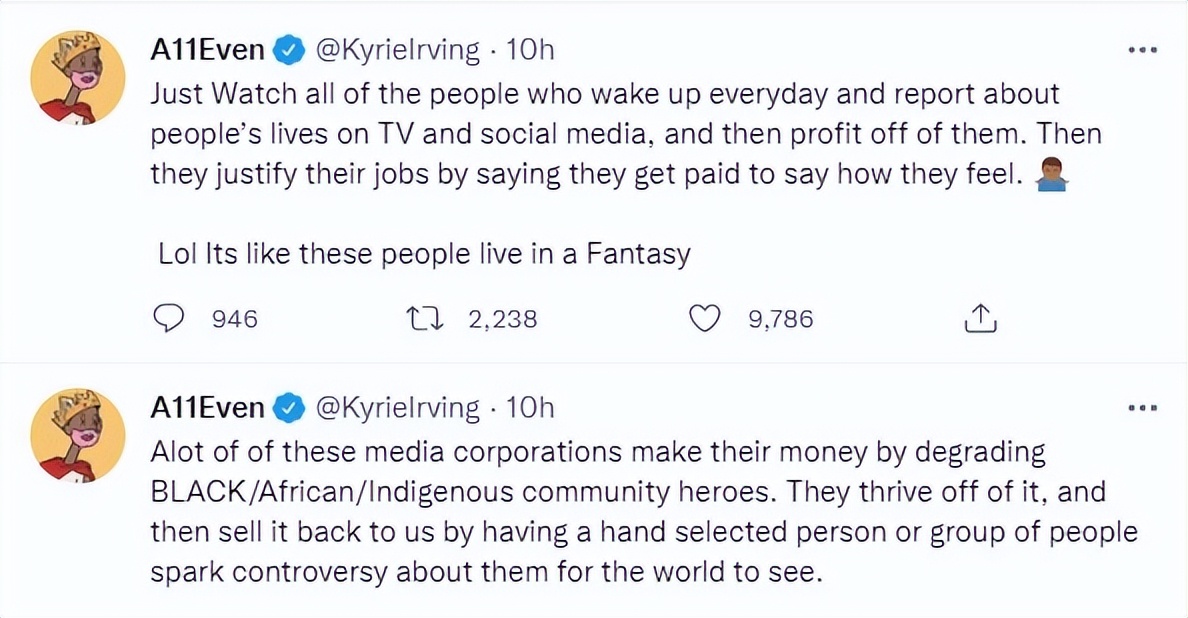Image resolution: width=1188 pixels, height=618 pixels.
Task: Open the profile avatar of the first tweet
Action: point(78,84)
